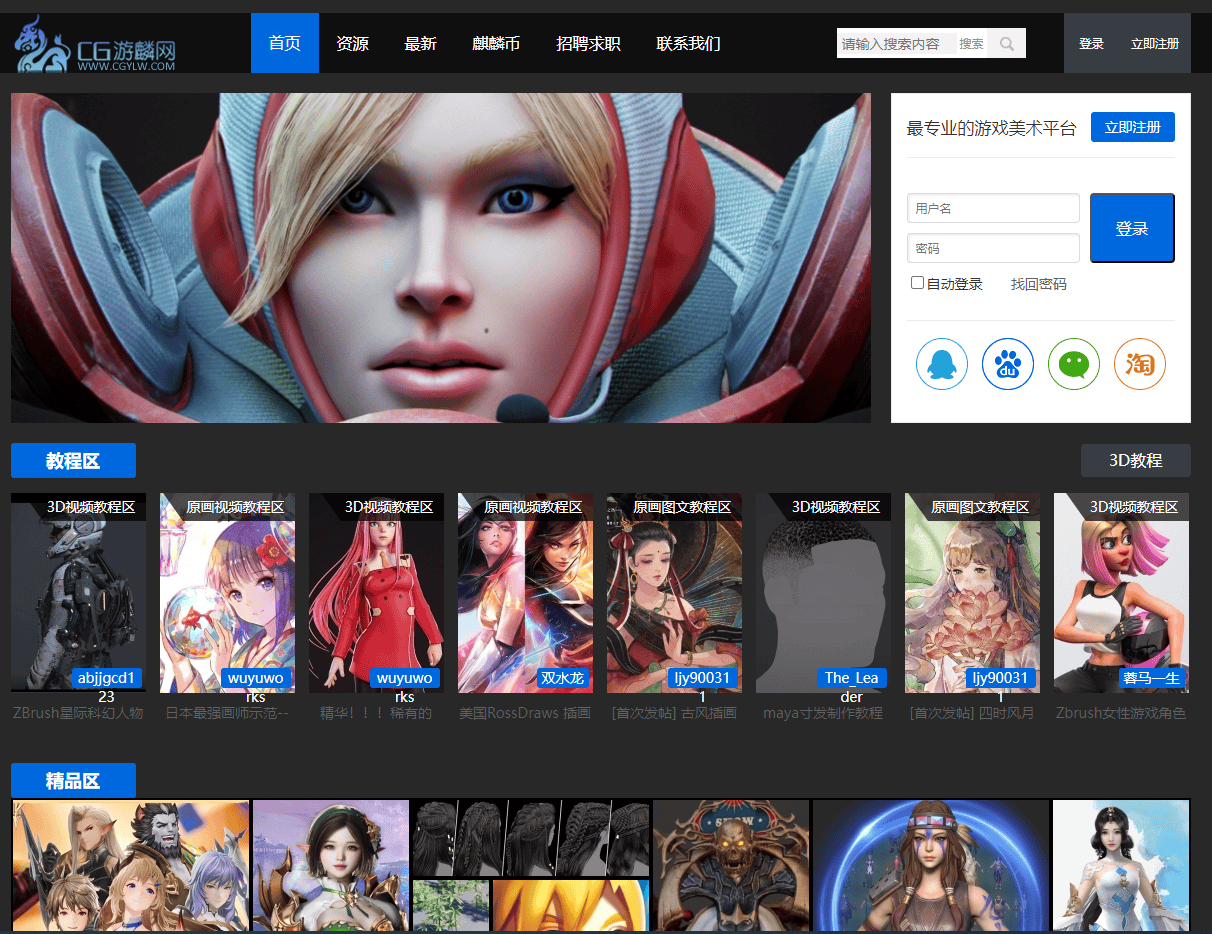
Task: Focus the 用户名 input field
Action: tap(993, 208)
